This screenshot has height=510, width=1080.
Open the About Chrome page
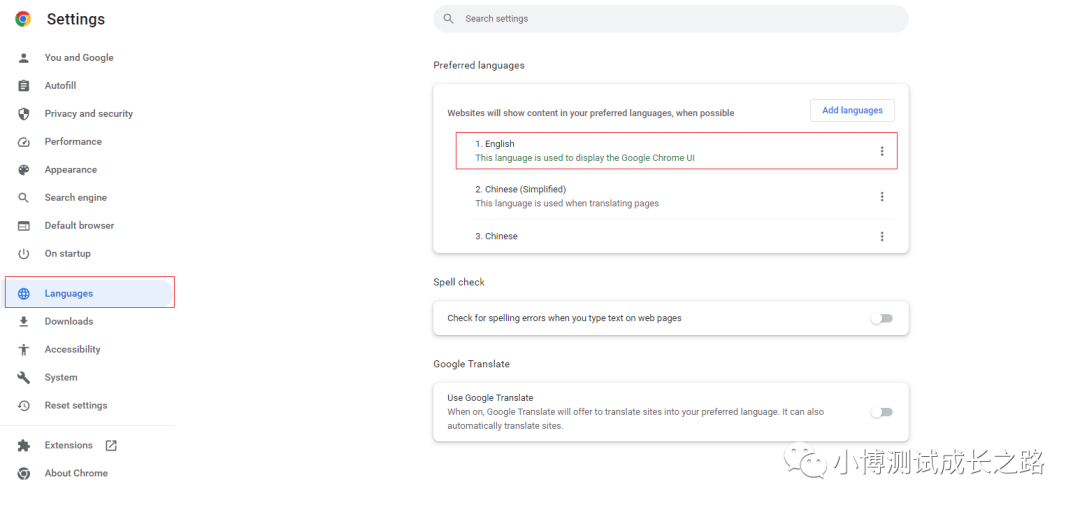click(76, 474)
